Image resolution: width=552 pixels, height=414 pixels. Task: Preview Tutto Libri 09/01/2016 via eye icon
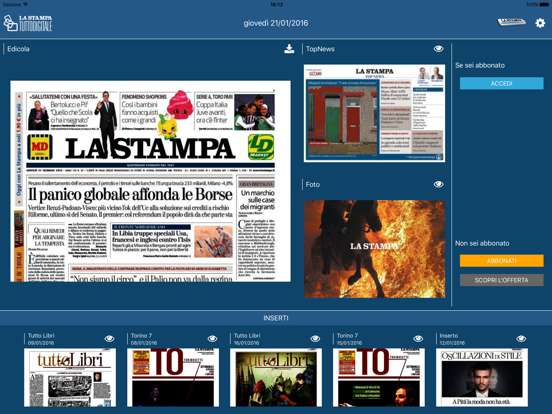109,339
